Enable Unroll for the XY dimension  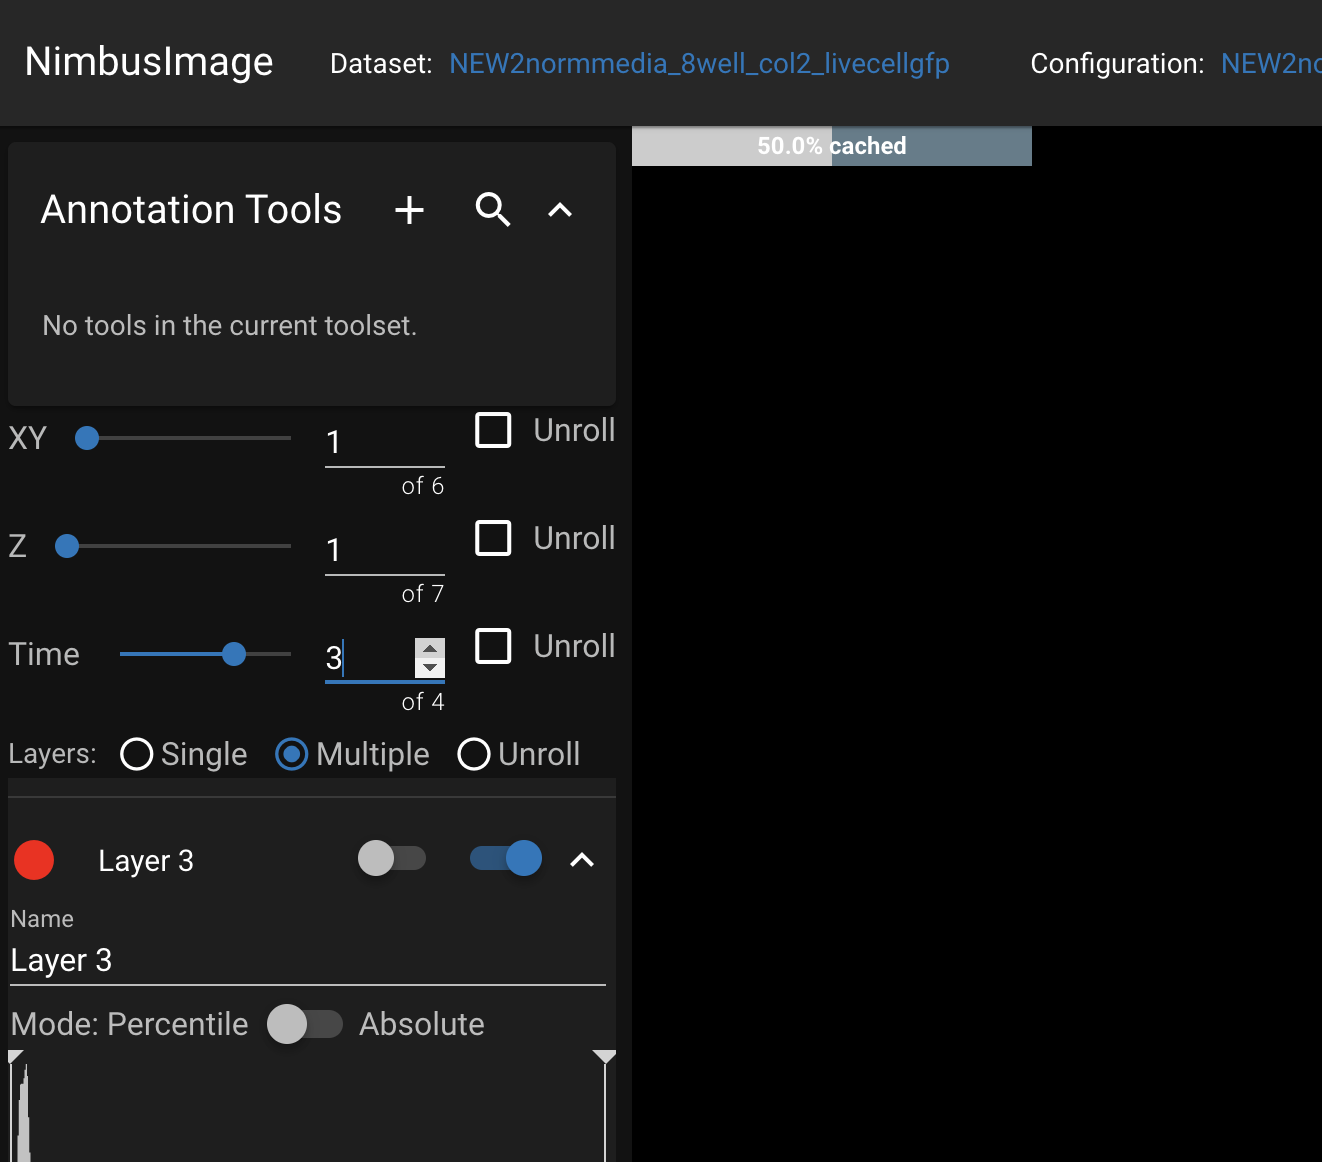click(493, 430)
